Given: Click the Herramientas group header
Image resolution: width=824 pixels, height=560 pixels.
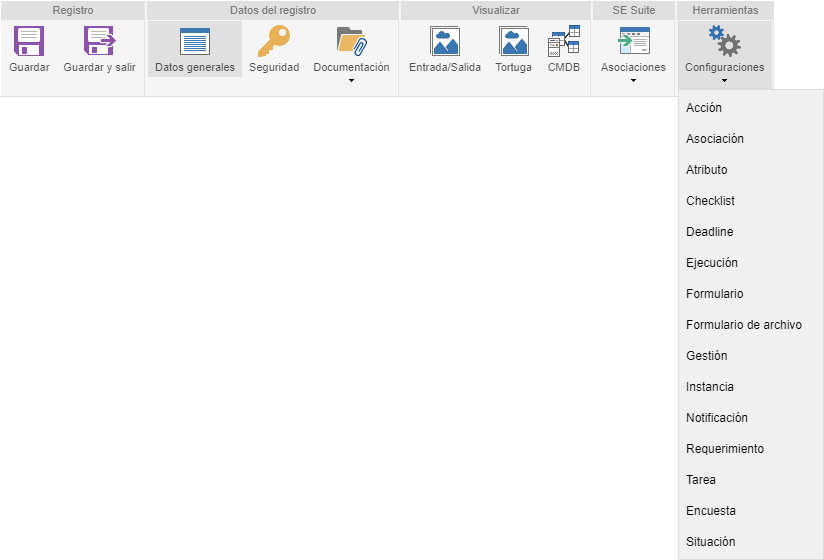Looking at the screenshot, I should click(x=725, y=10).
